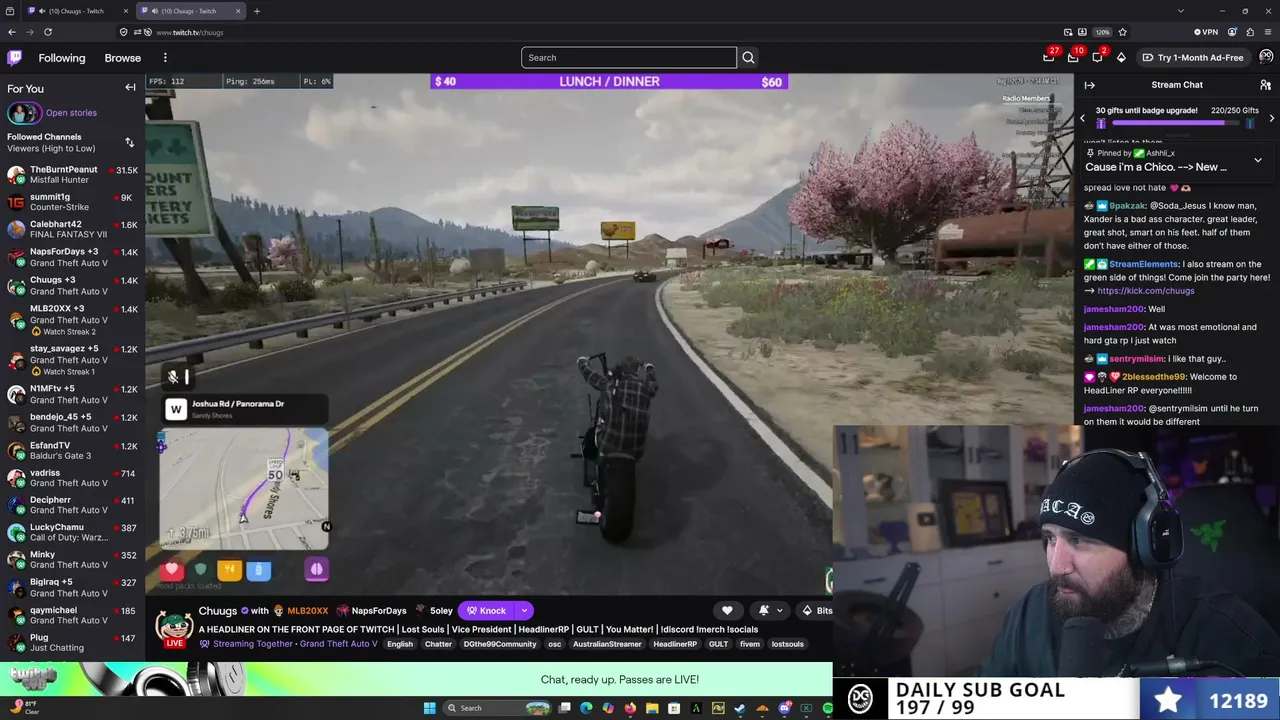
Task: Show previous gift leaderboard item
Action: pos(1082,118)
